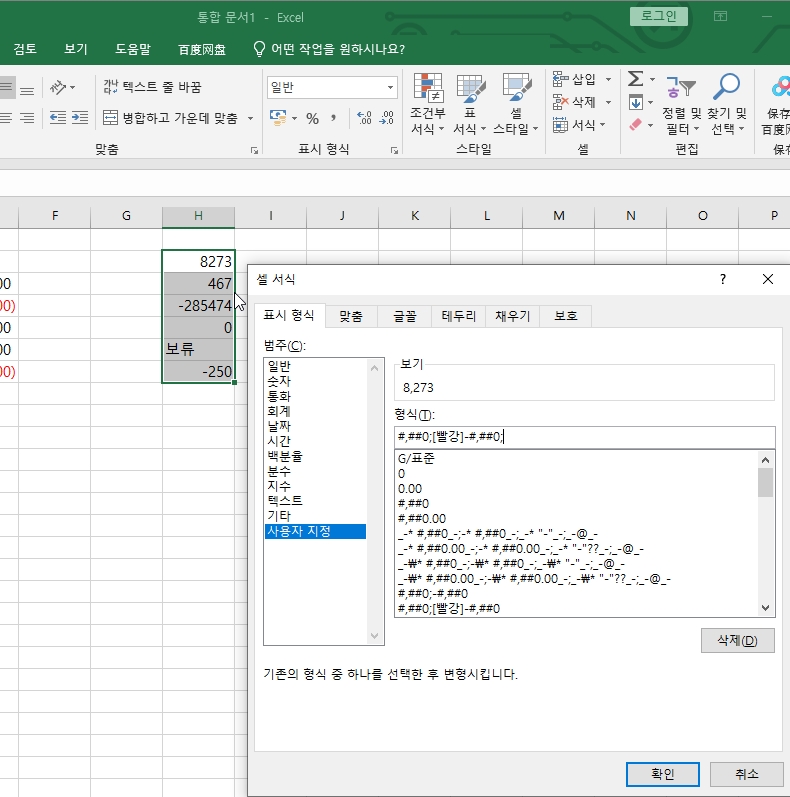Viewport: 790px width, 797px height.
Task: Select the 숫자 category
Action: pyautogui.click(x=315, y=381)
